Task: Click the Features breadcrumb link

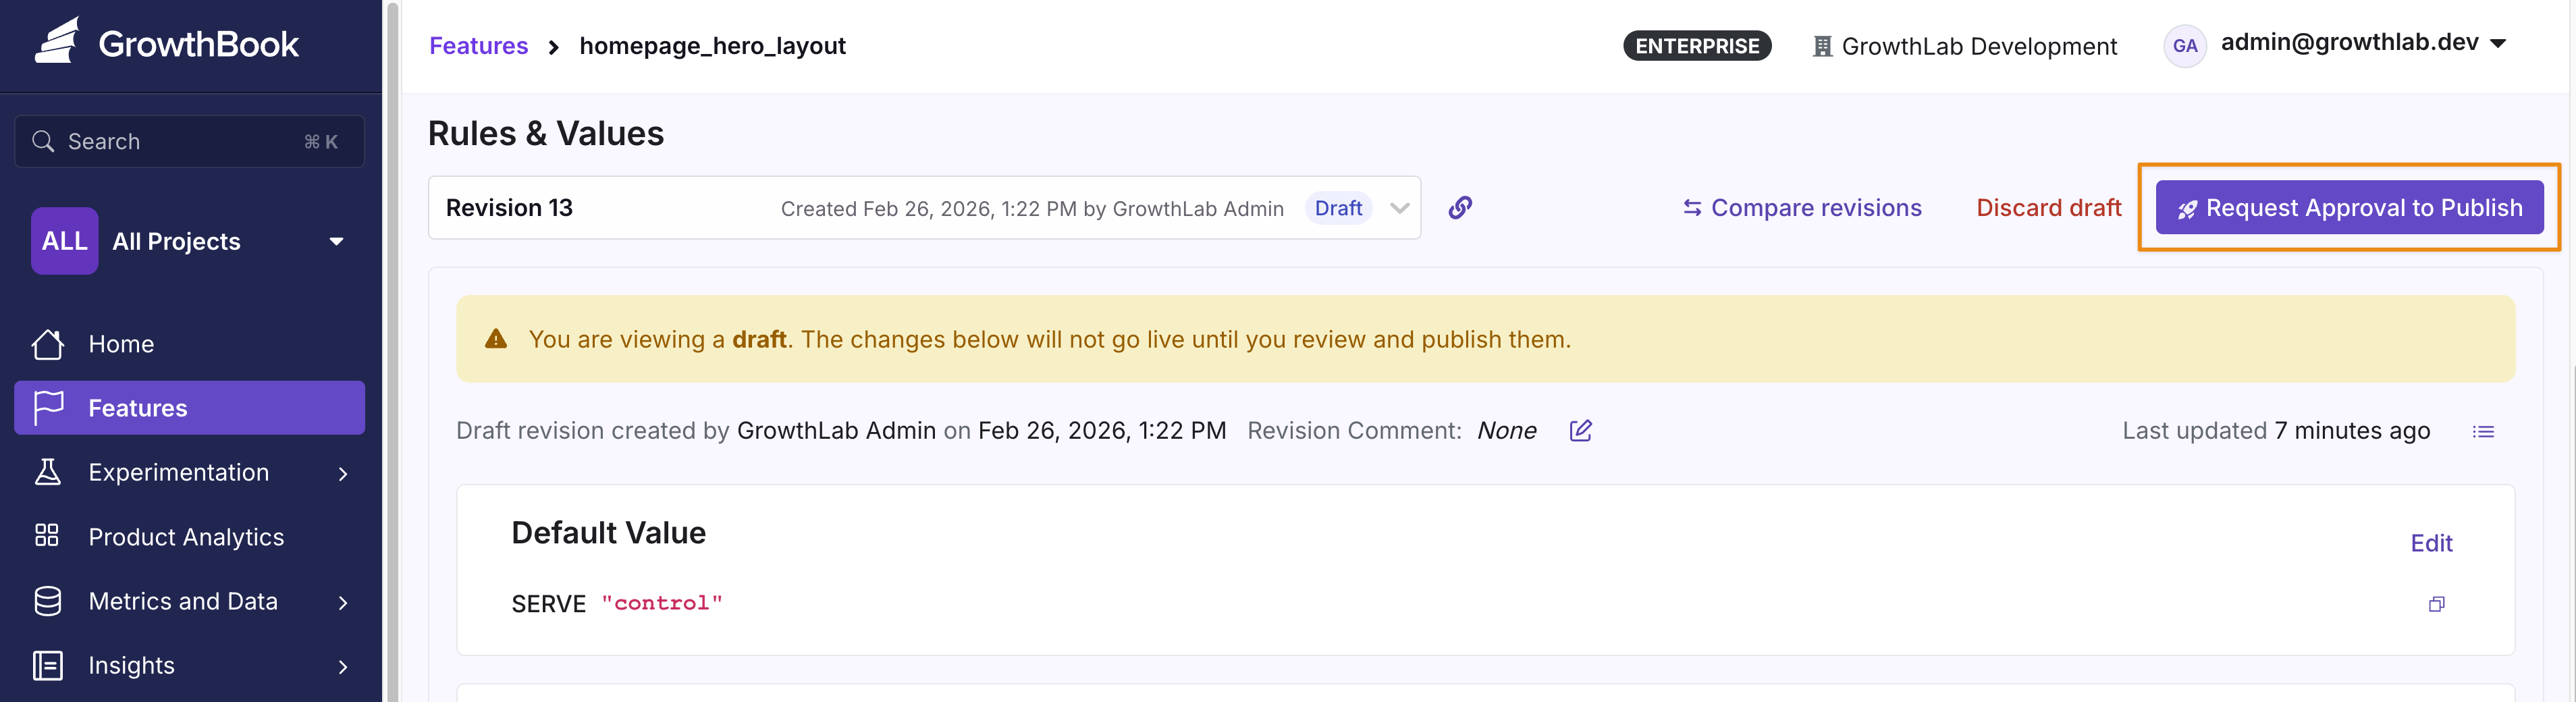Action: coord(478,45)
